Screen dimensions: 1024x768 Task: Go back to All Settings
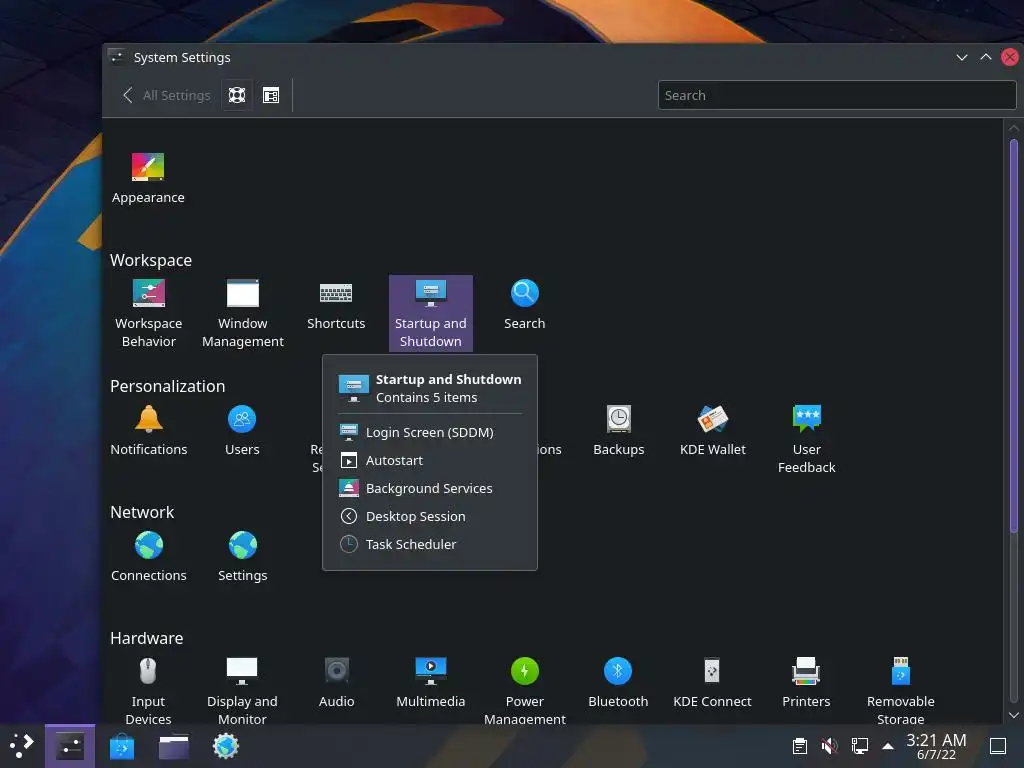[167, 95]
